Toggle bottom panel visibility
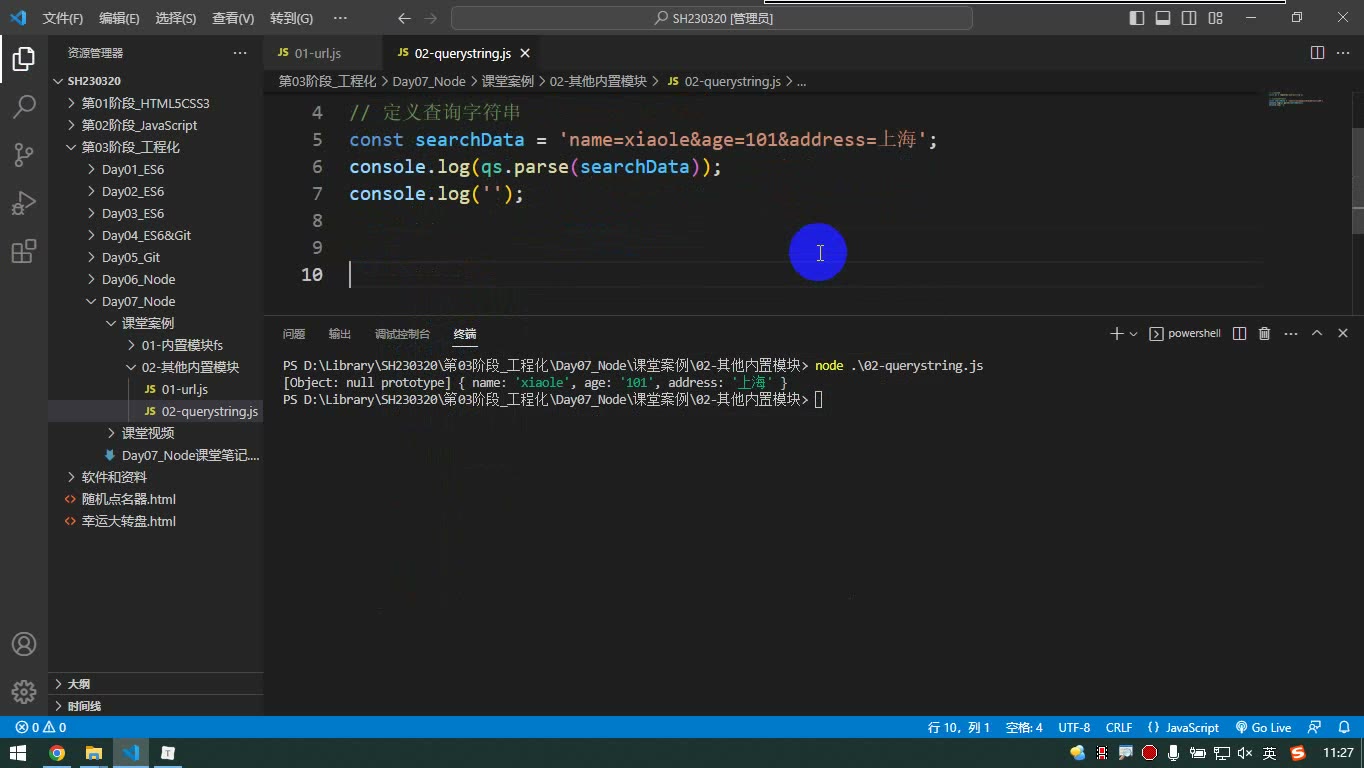 pos(1163,18)
